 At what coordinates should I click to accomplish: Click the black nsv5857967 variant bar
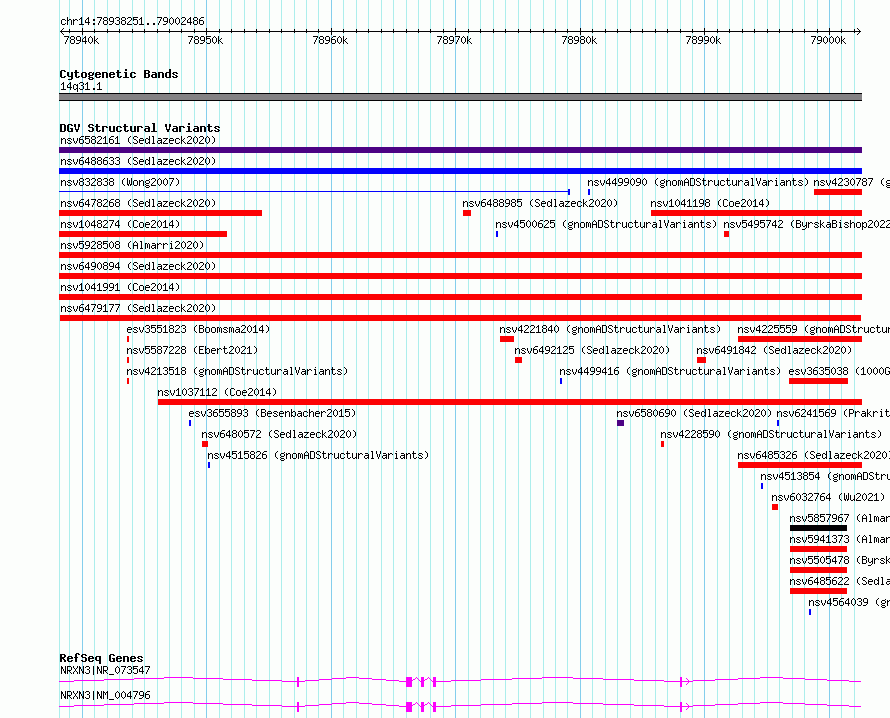click(x=818, y=528)
